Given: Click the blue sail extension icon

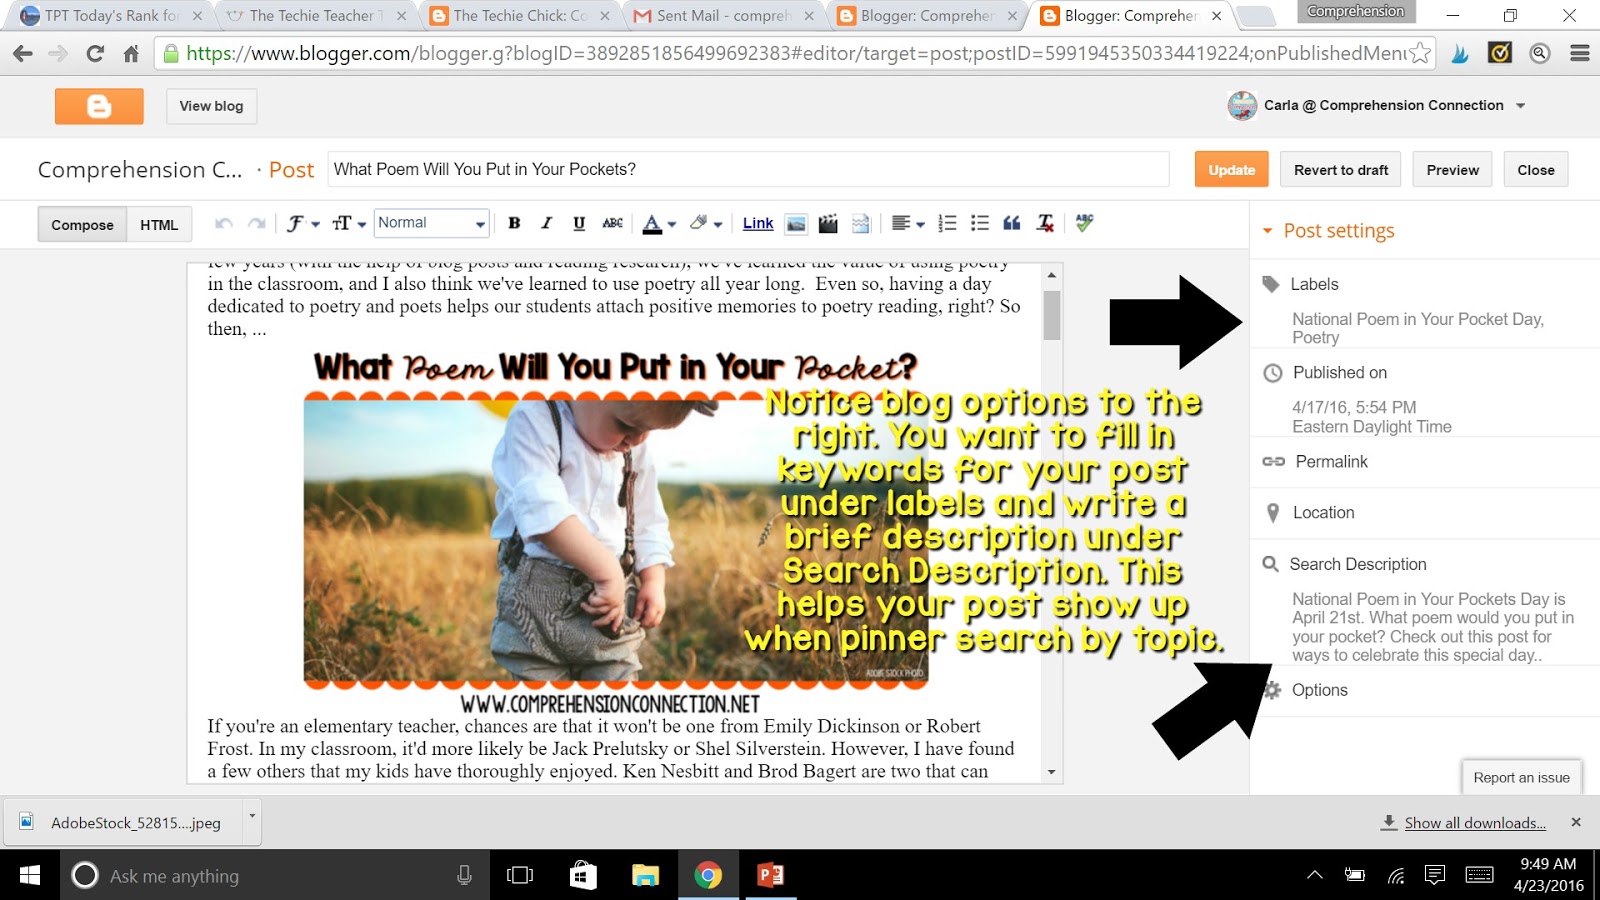Looking at the screenshot, I should point(1460,54).
